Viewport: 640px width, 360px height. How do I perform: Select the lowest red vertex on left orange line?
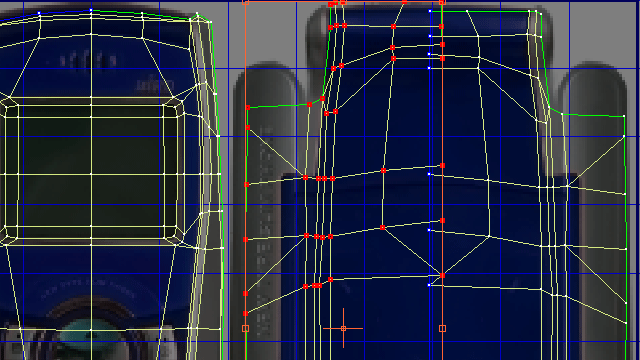[x=245, y=313]
